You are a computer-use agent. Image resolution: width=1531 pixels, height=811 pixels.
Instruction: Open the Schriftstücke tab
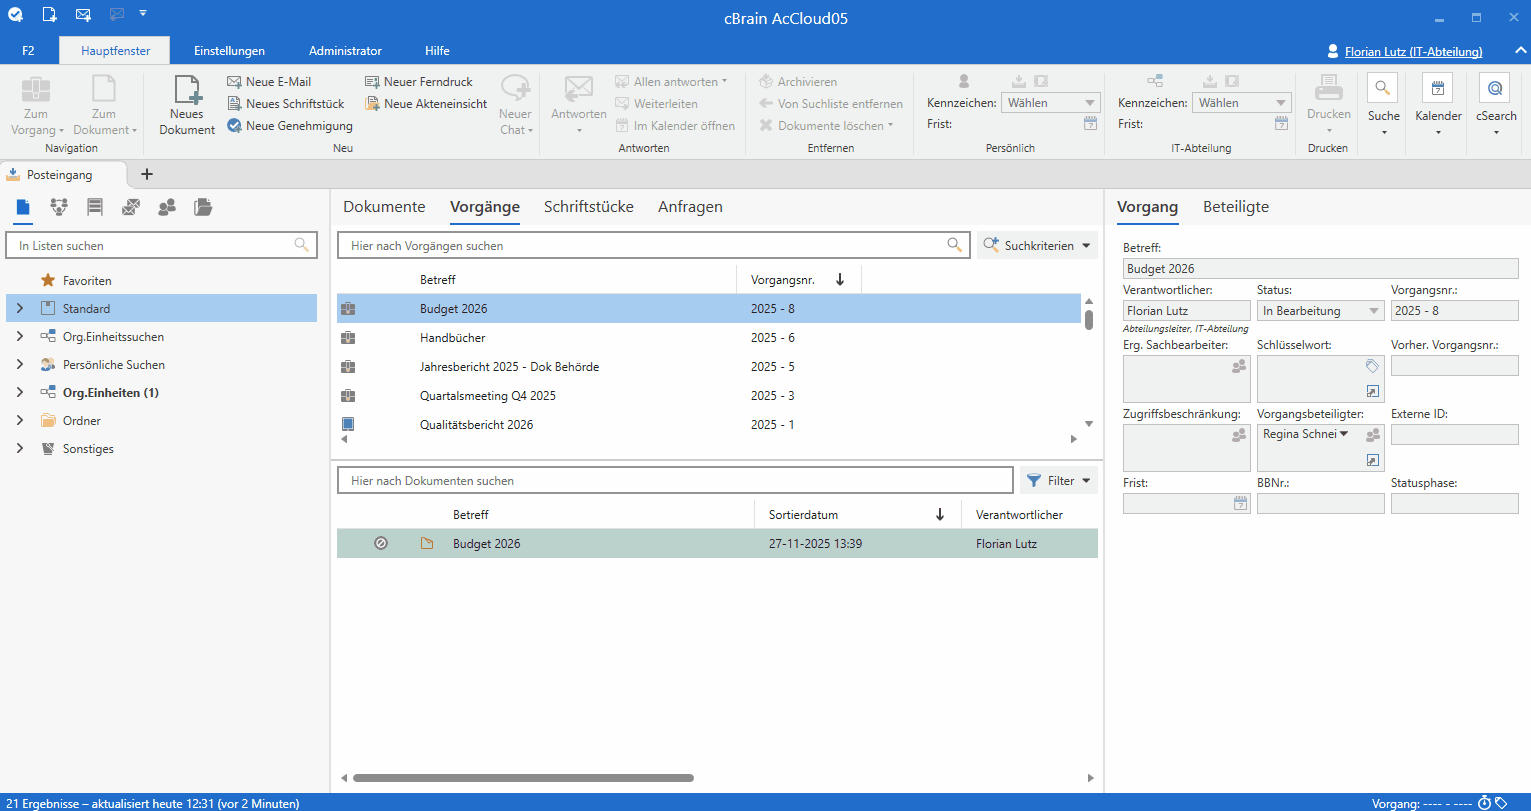[x=588, y=207]
